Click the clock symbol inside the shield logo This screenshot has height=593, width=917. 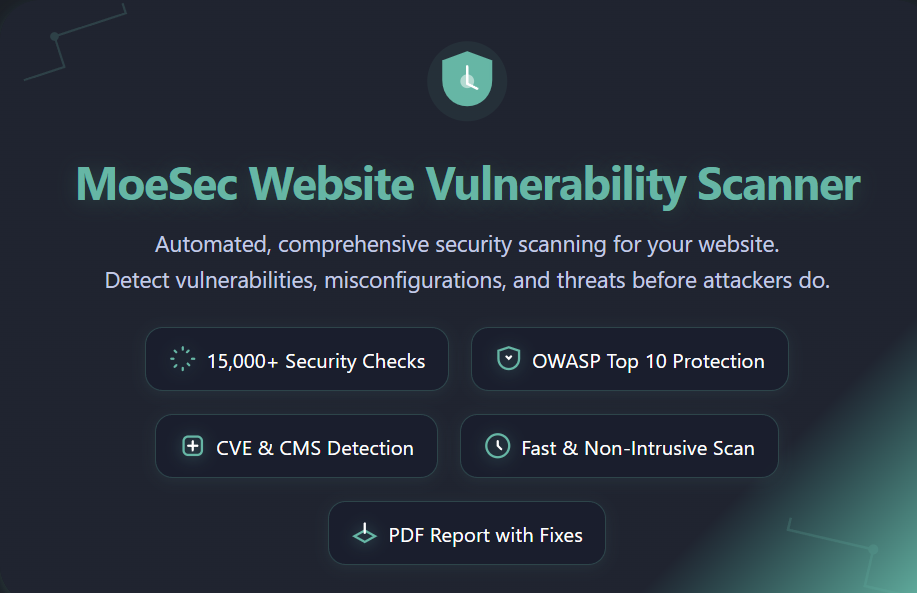tap(468, 82)
